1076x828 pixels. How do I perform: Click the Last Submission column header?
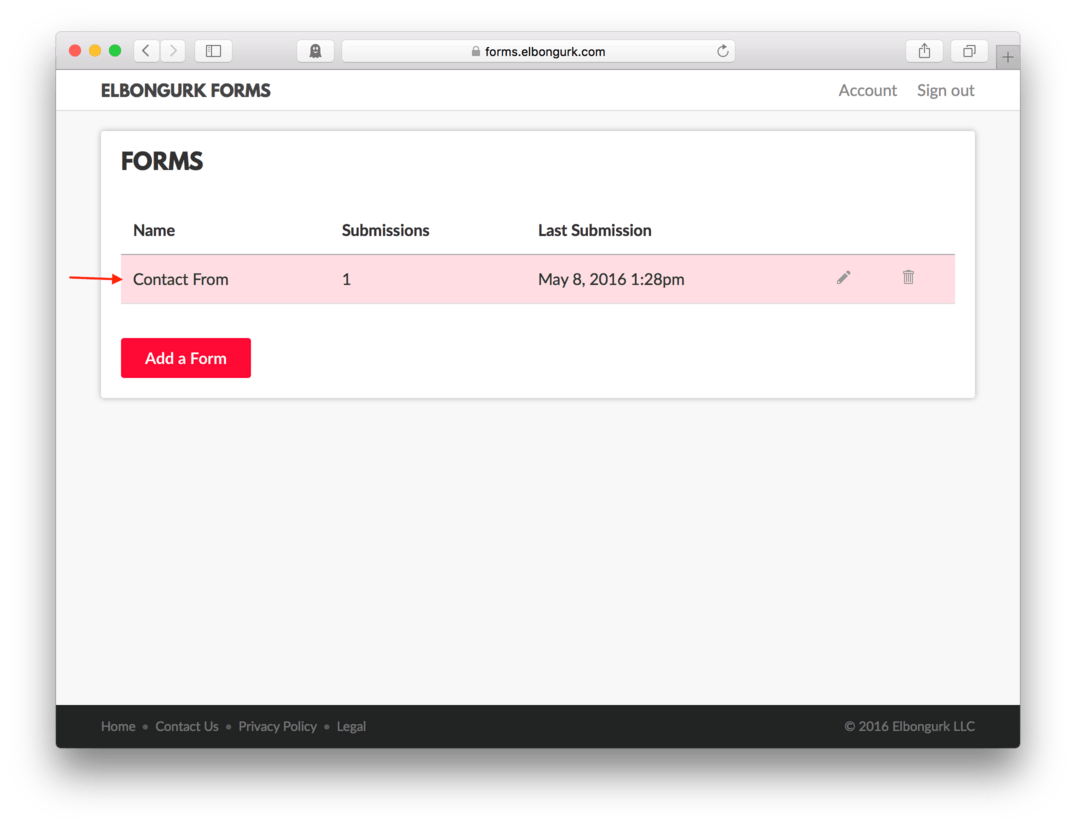(x=594, y=230)
